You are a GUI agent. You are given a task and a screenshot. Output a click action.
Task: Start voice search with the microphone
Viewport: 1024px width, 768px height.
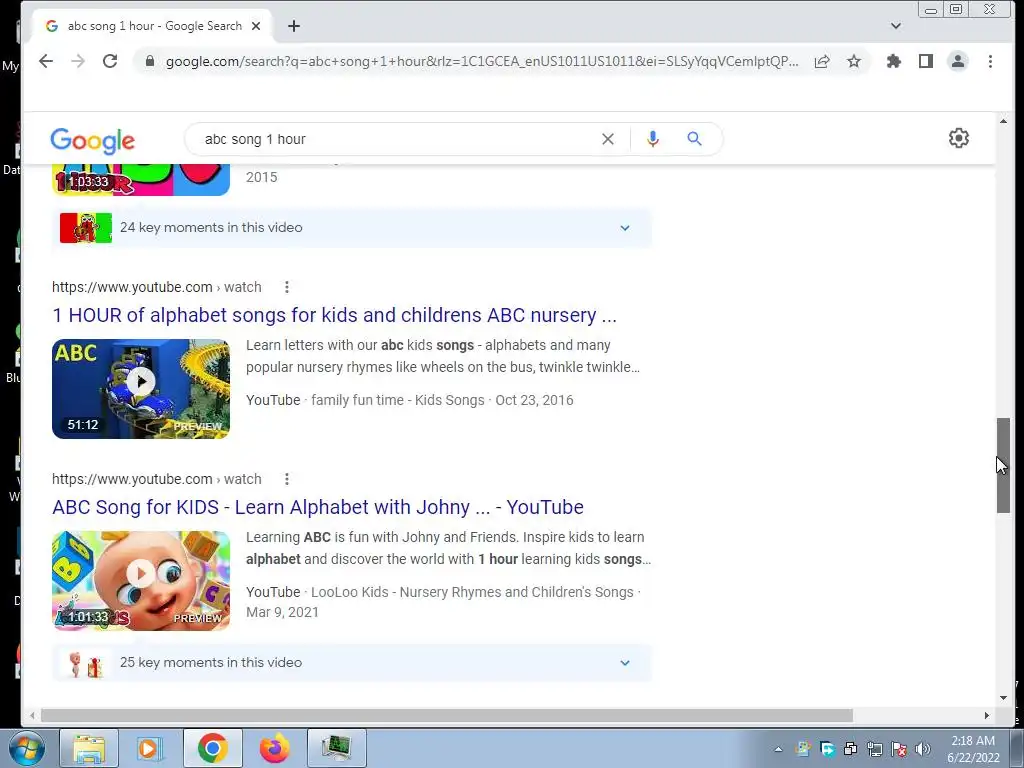pos(652,139)
